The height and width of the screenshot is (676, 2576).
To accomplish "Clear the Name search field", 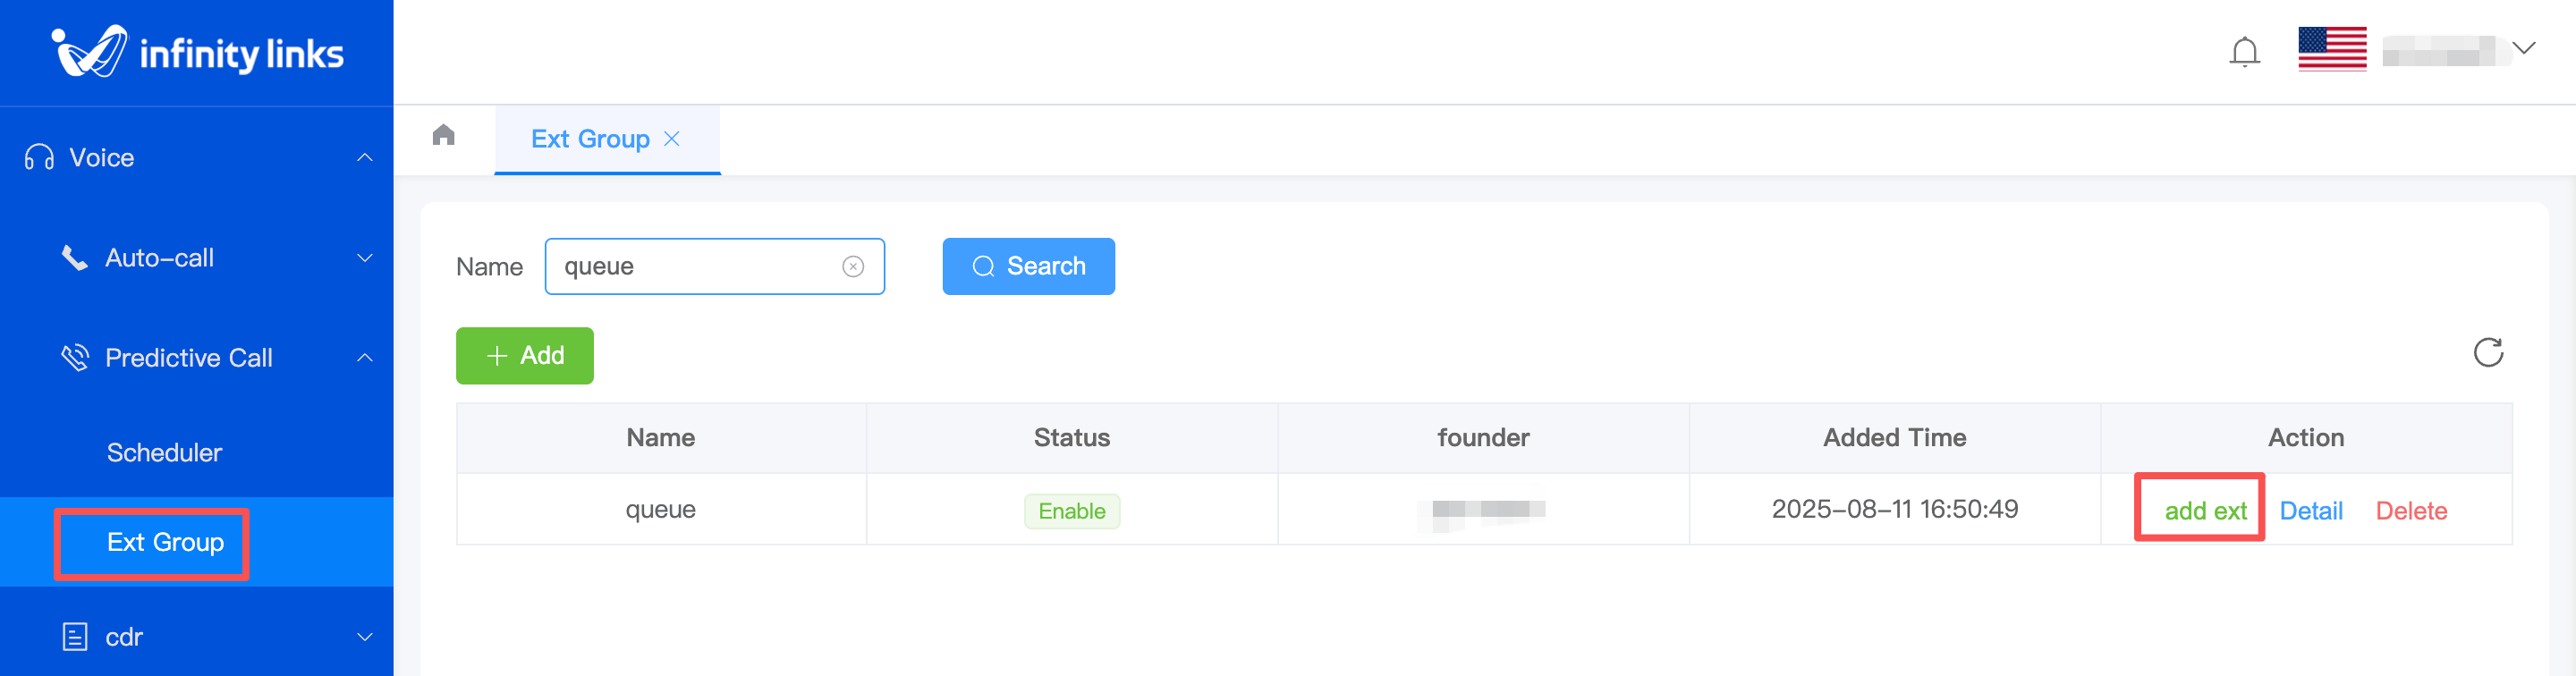I will click(x=853, y=266).
